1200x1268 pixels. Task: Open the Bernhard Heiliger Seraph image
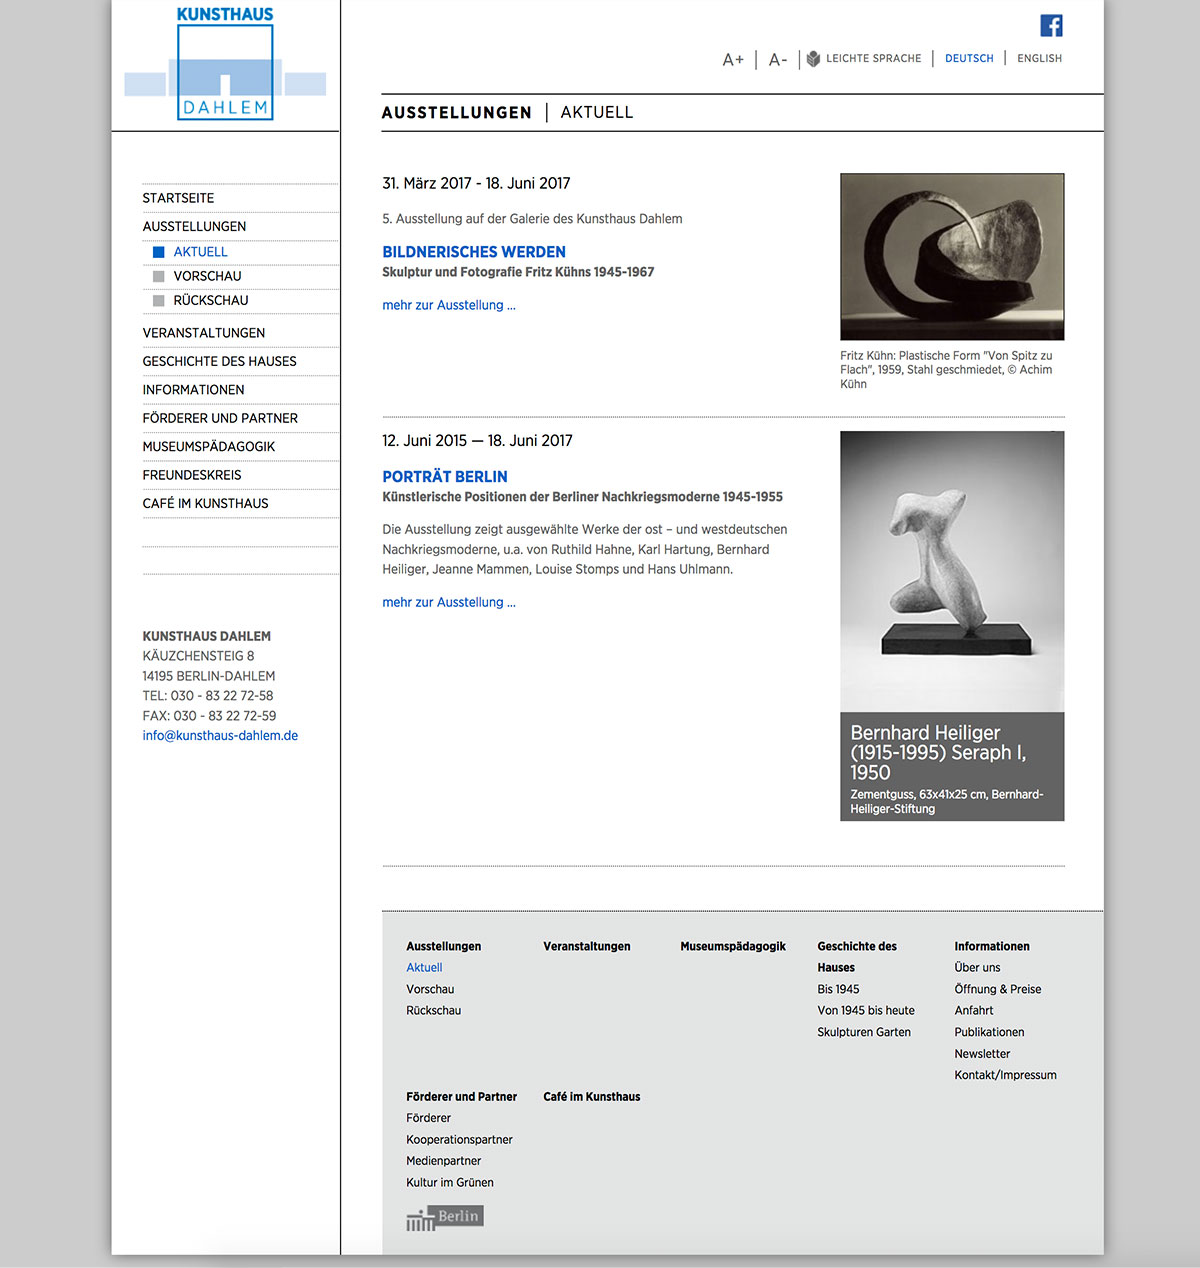tap(952, 571)
